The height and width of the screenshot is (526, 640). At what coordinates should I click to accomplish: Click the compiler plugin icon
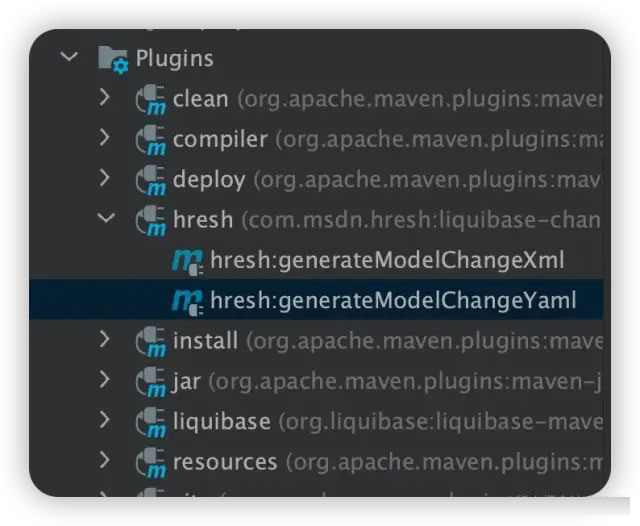pyautogui.click(x=151, y=140)
